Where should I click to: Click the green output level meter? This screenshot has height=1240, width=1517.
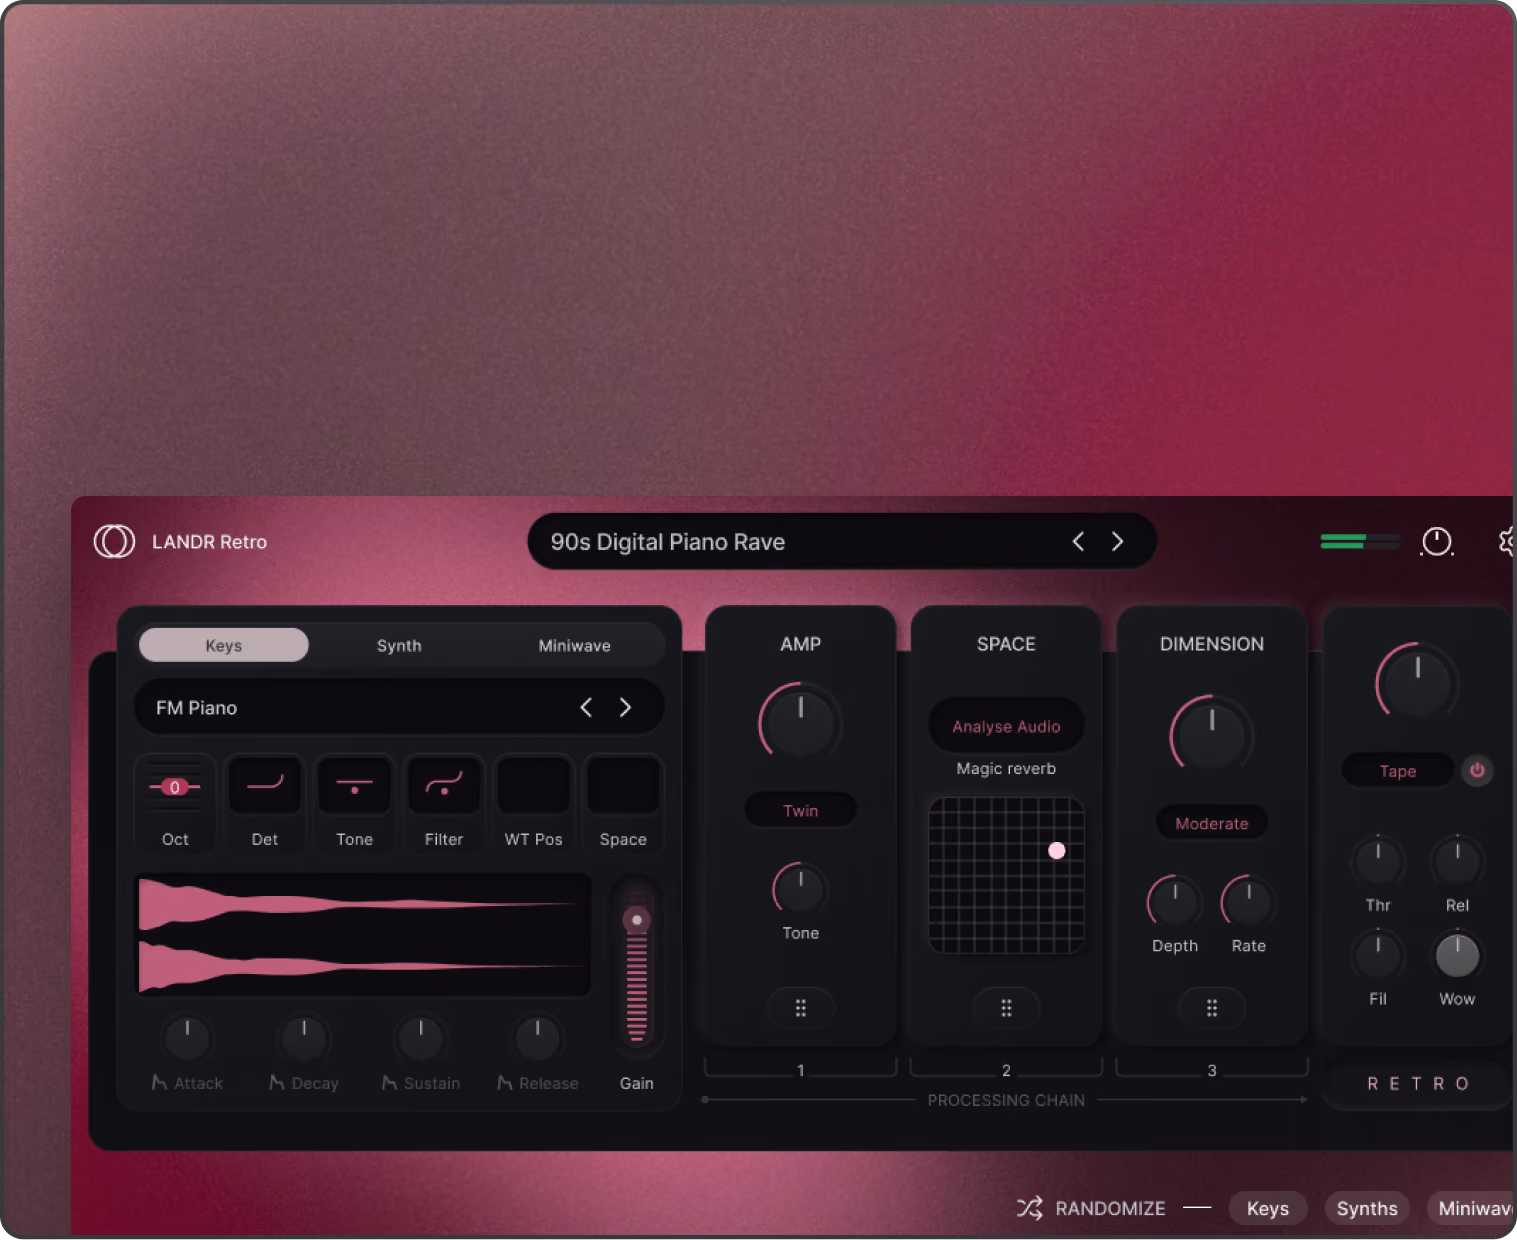tap(1360, 541)
